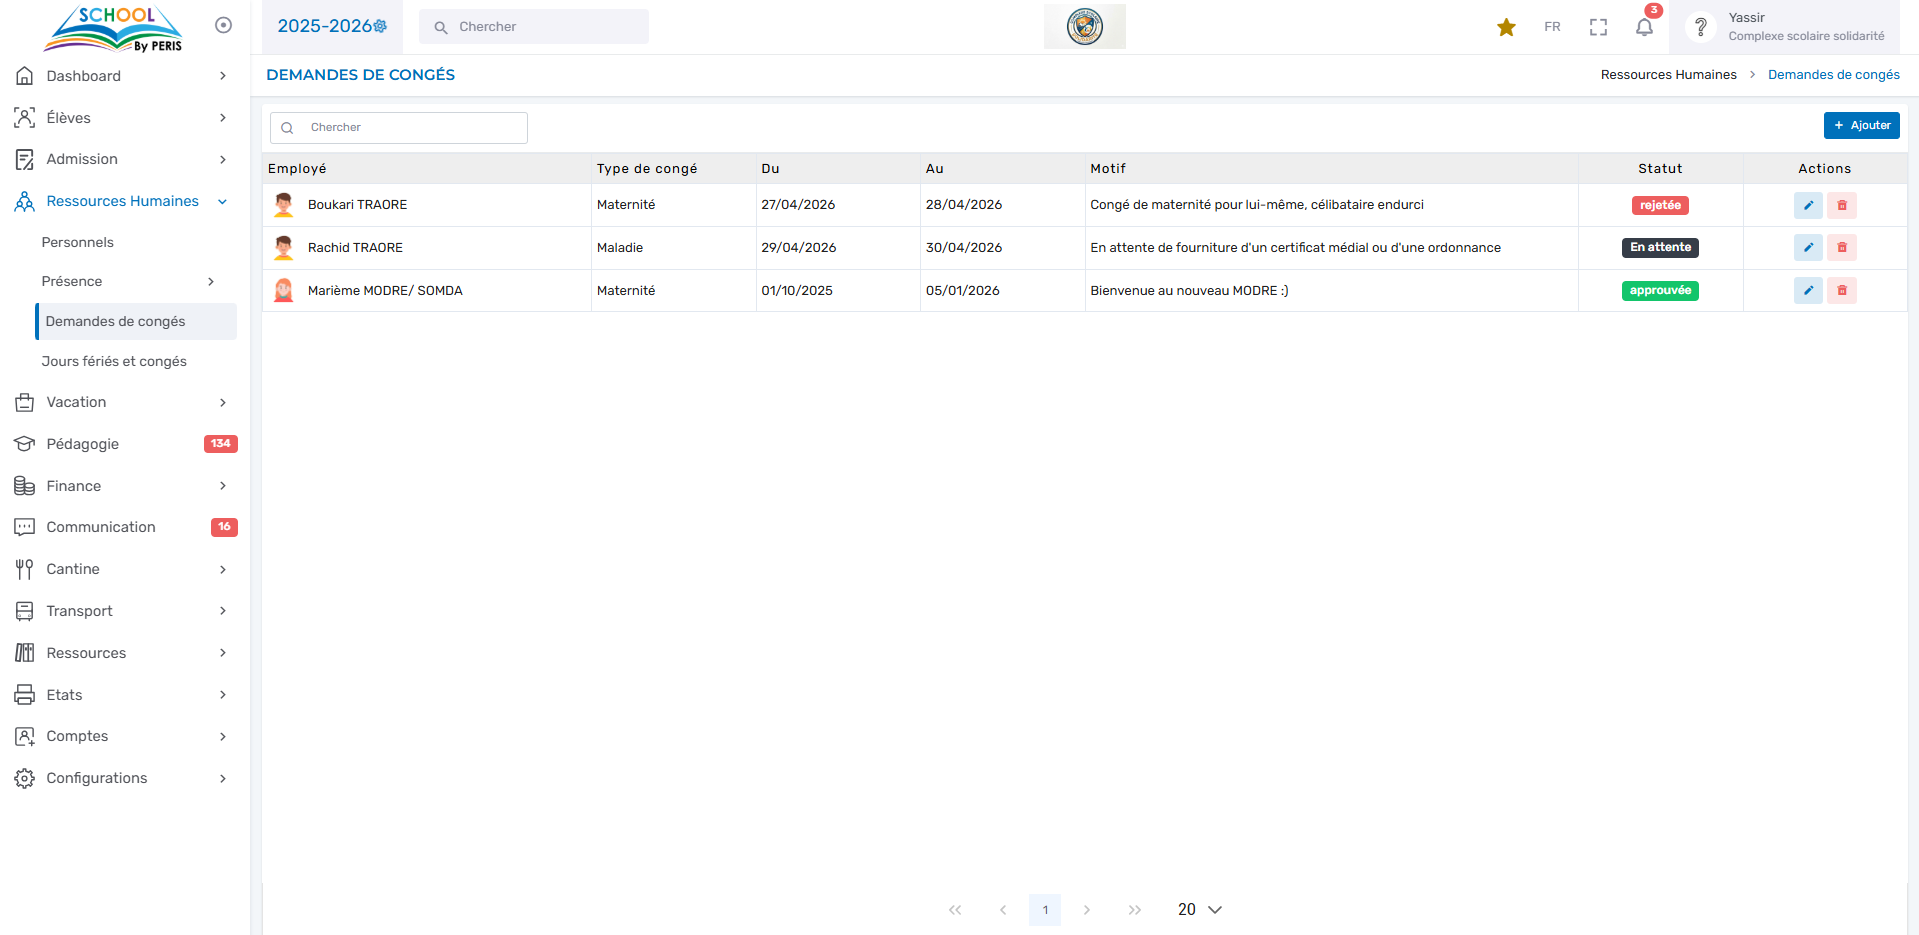This screenshot has width=1919, height=935.
Task: Open the 2025-2026 school year selector
Action: (332, 26)
